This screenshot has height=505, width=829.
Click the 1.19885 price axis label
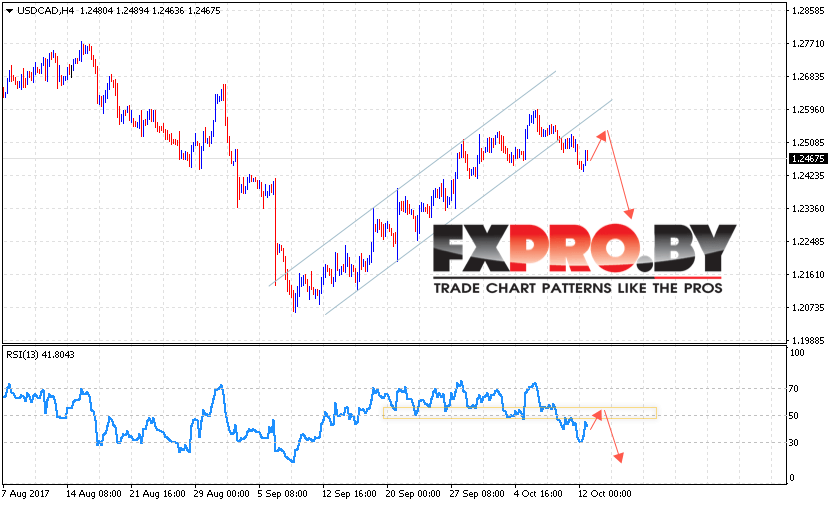pos(808,340)
